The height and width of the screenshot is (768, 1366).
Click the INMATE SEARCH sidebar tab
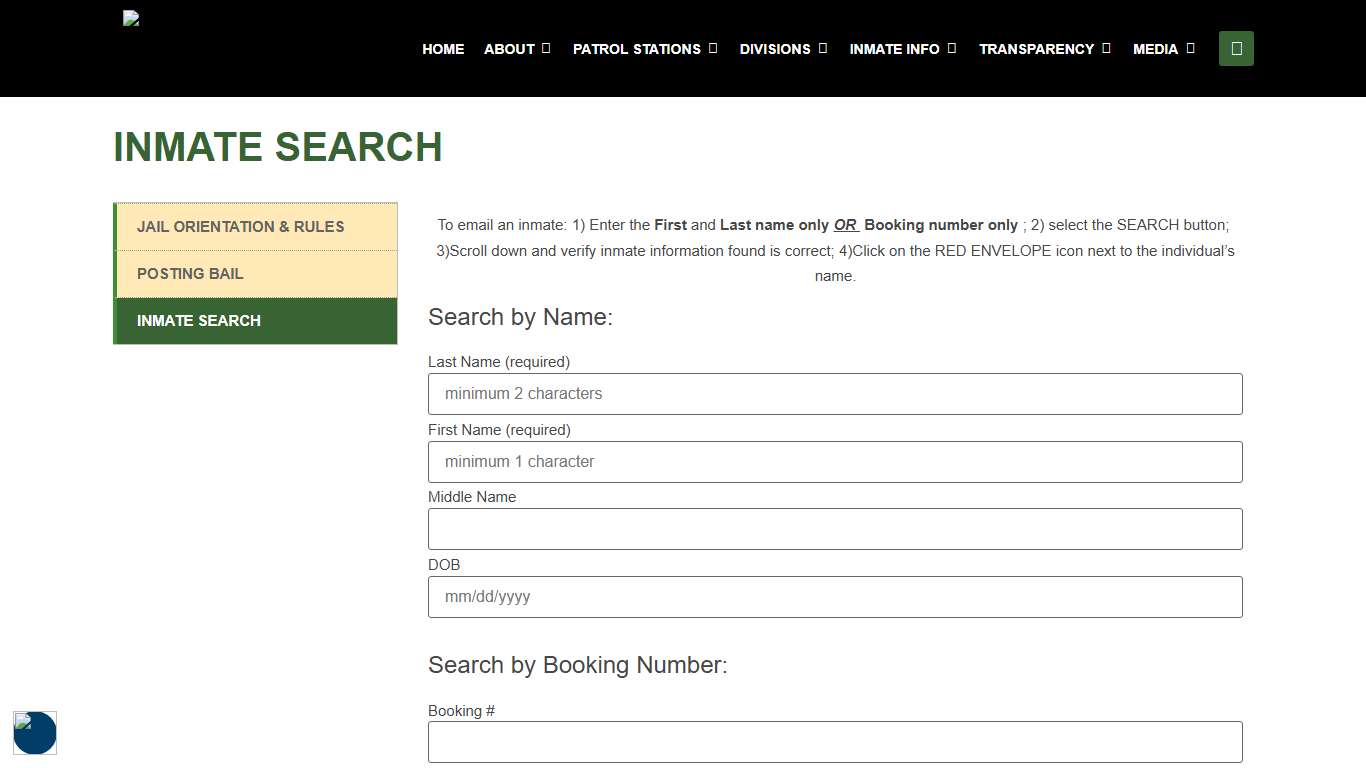click(198, 320)
